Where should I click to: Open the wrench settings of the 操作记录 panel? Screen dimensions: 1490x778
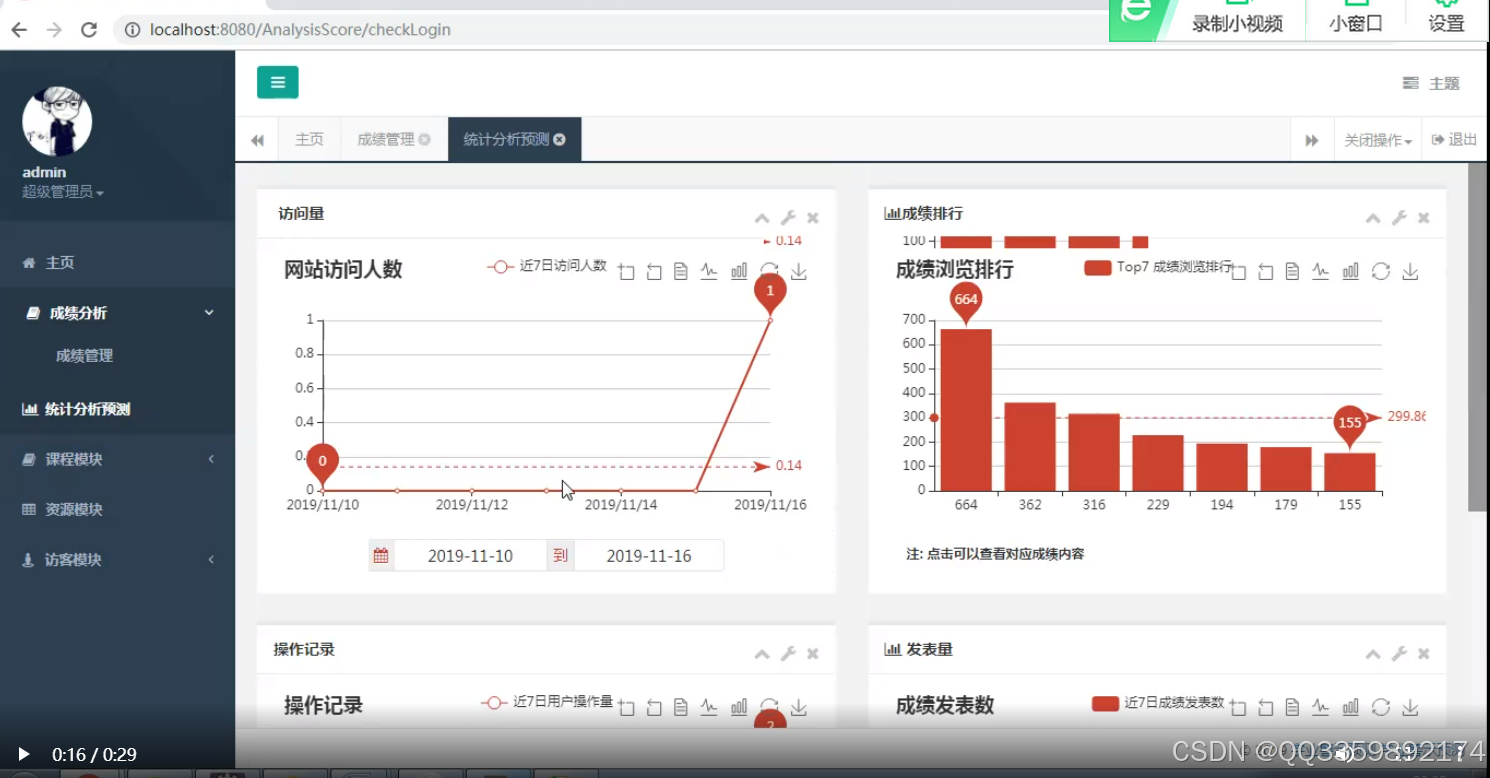pyautogui.click(x=788, y=654)
